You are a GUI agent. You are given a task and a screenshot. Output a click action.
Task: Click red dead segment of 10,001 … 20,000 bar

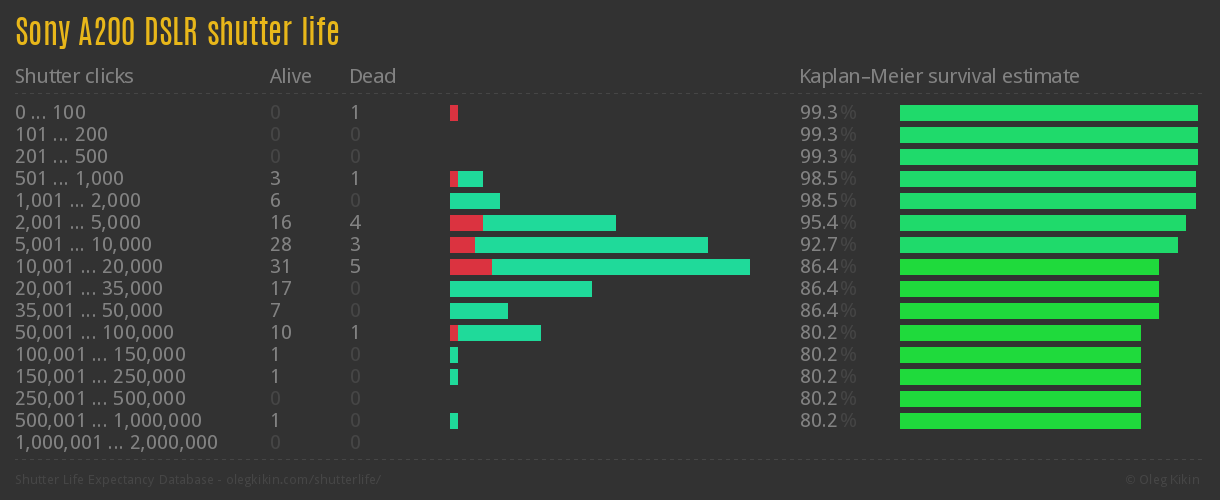coord(470,267)
